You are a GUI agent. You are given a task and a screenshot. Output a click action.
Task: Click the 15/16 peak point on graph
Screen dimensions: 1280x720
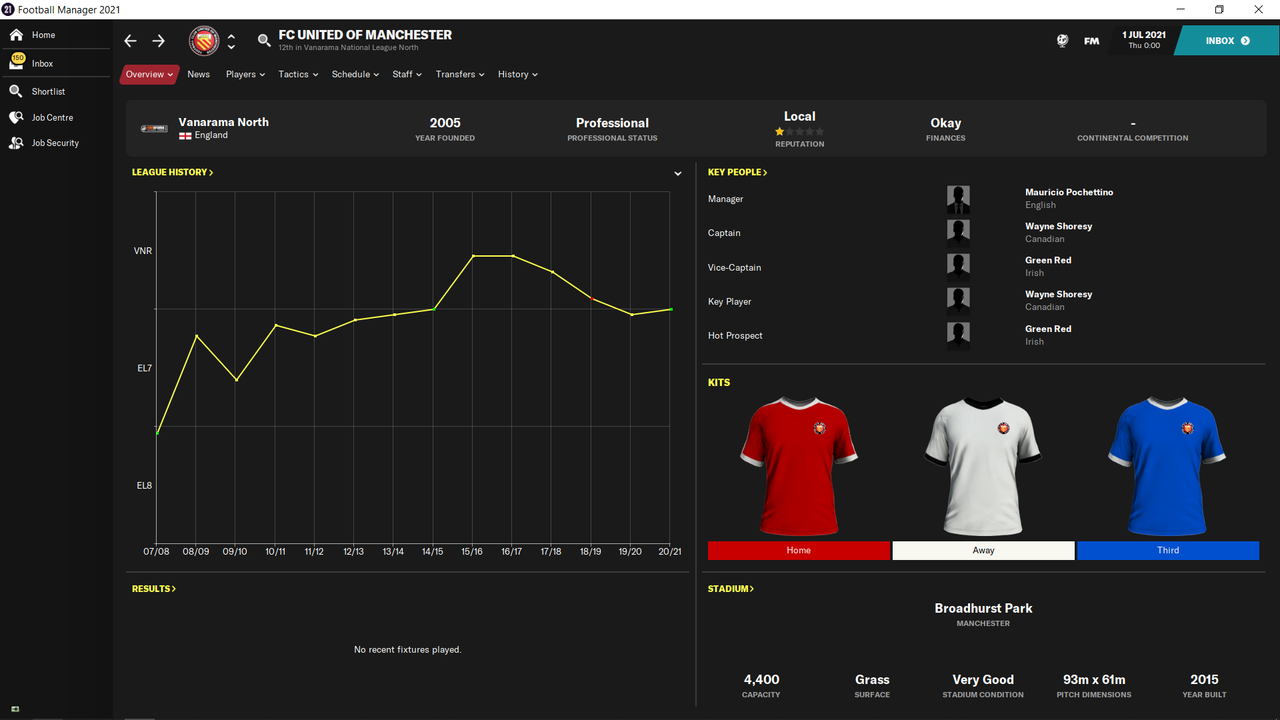coord(473,256)
